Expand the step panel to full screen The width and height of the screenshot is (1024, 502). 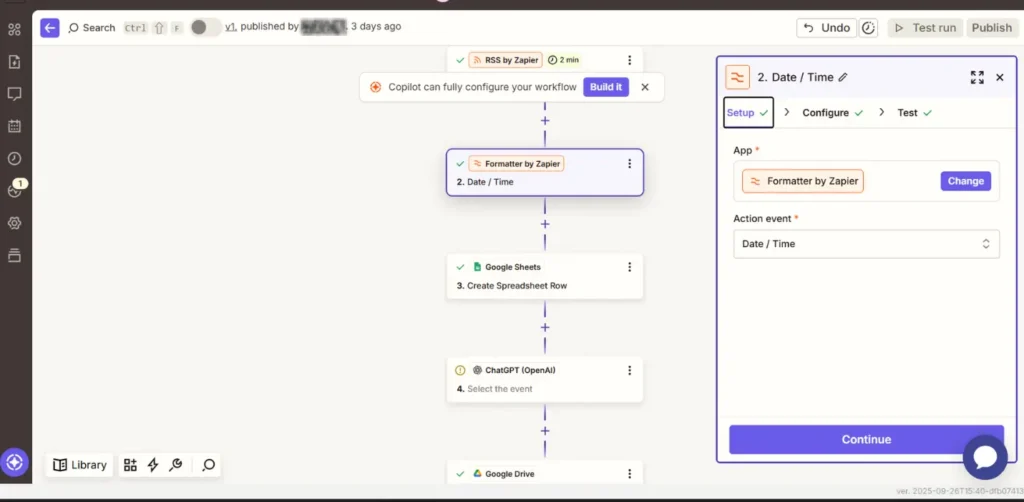[x=977, y=77]
